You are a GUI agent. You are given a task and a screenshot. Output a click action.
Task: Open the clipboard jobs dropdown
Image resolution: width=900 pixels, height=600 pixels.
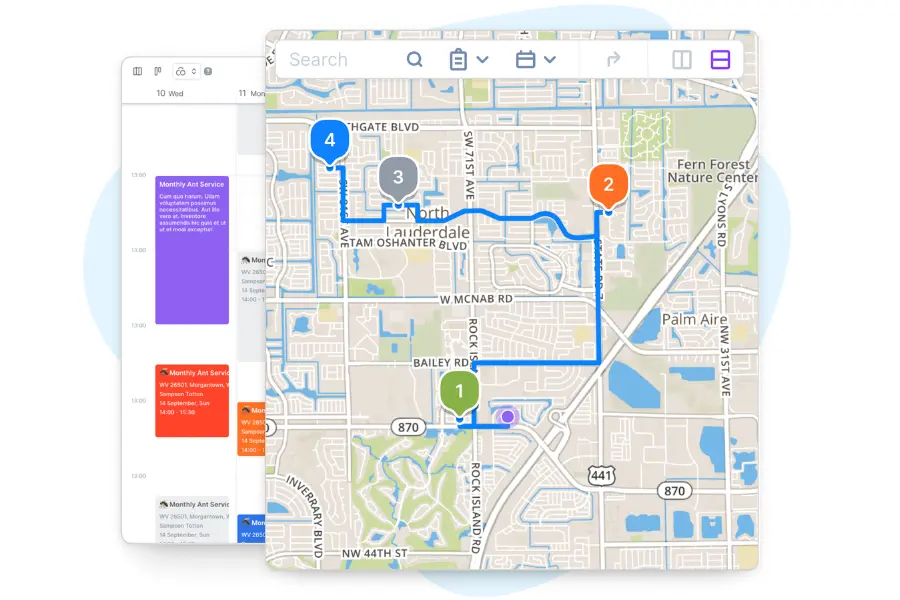[469, 59]
